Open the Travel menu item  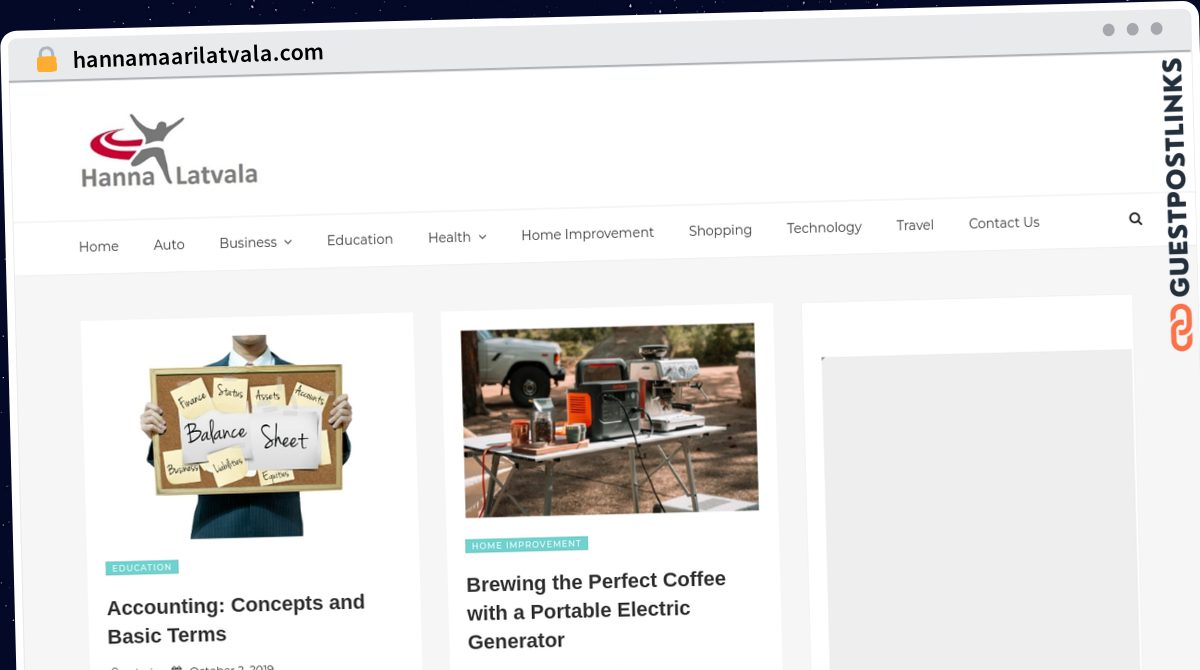click(x=915, y=225)
